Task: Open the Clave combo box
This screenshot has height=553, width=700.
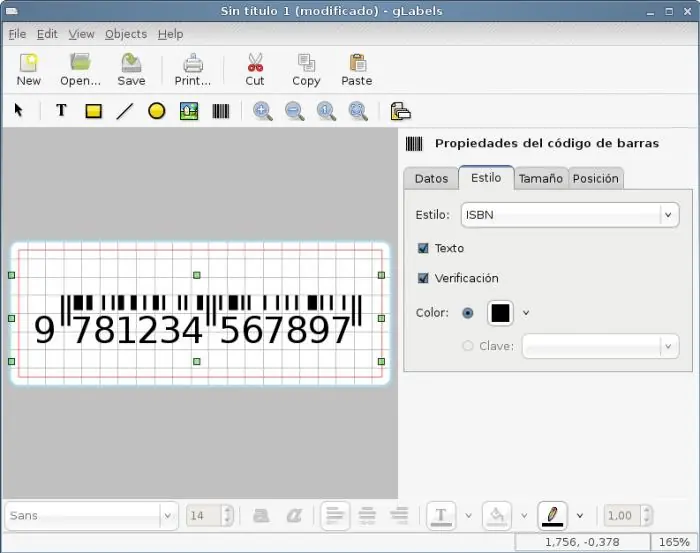Action: [x=600, y=346]
